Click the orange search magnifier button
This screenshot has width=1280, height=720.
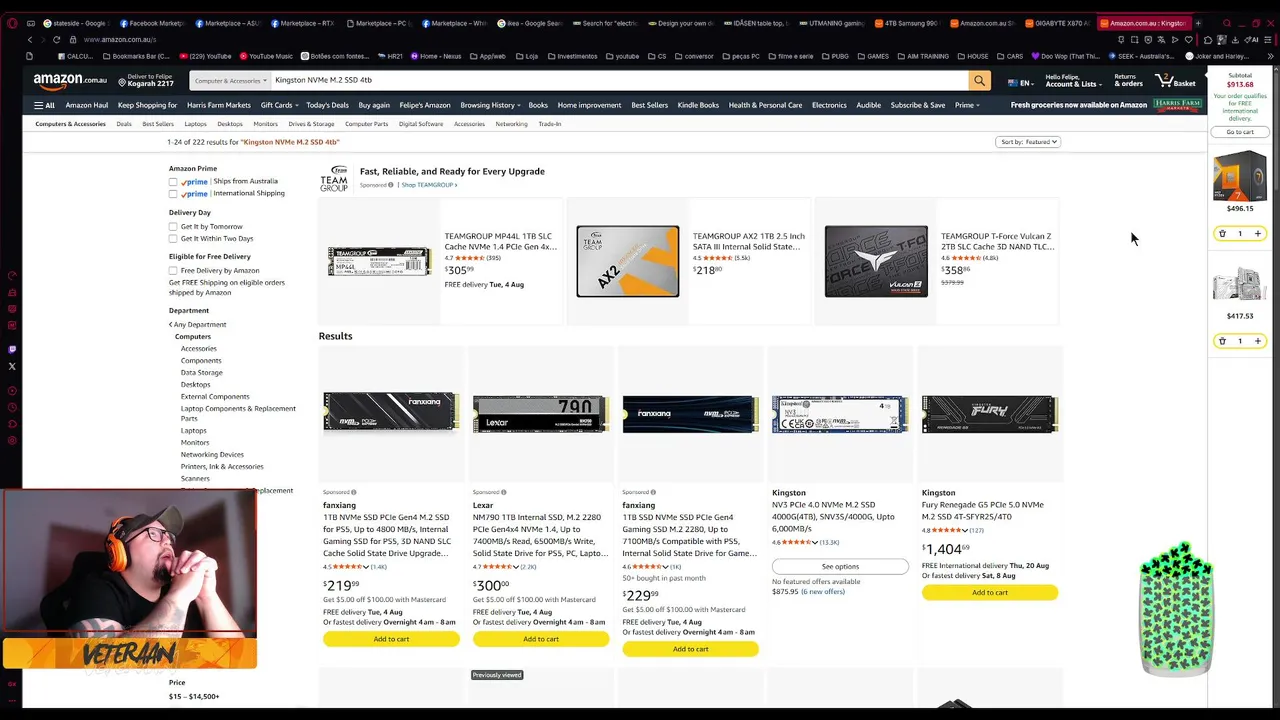coord(979,80)
